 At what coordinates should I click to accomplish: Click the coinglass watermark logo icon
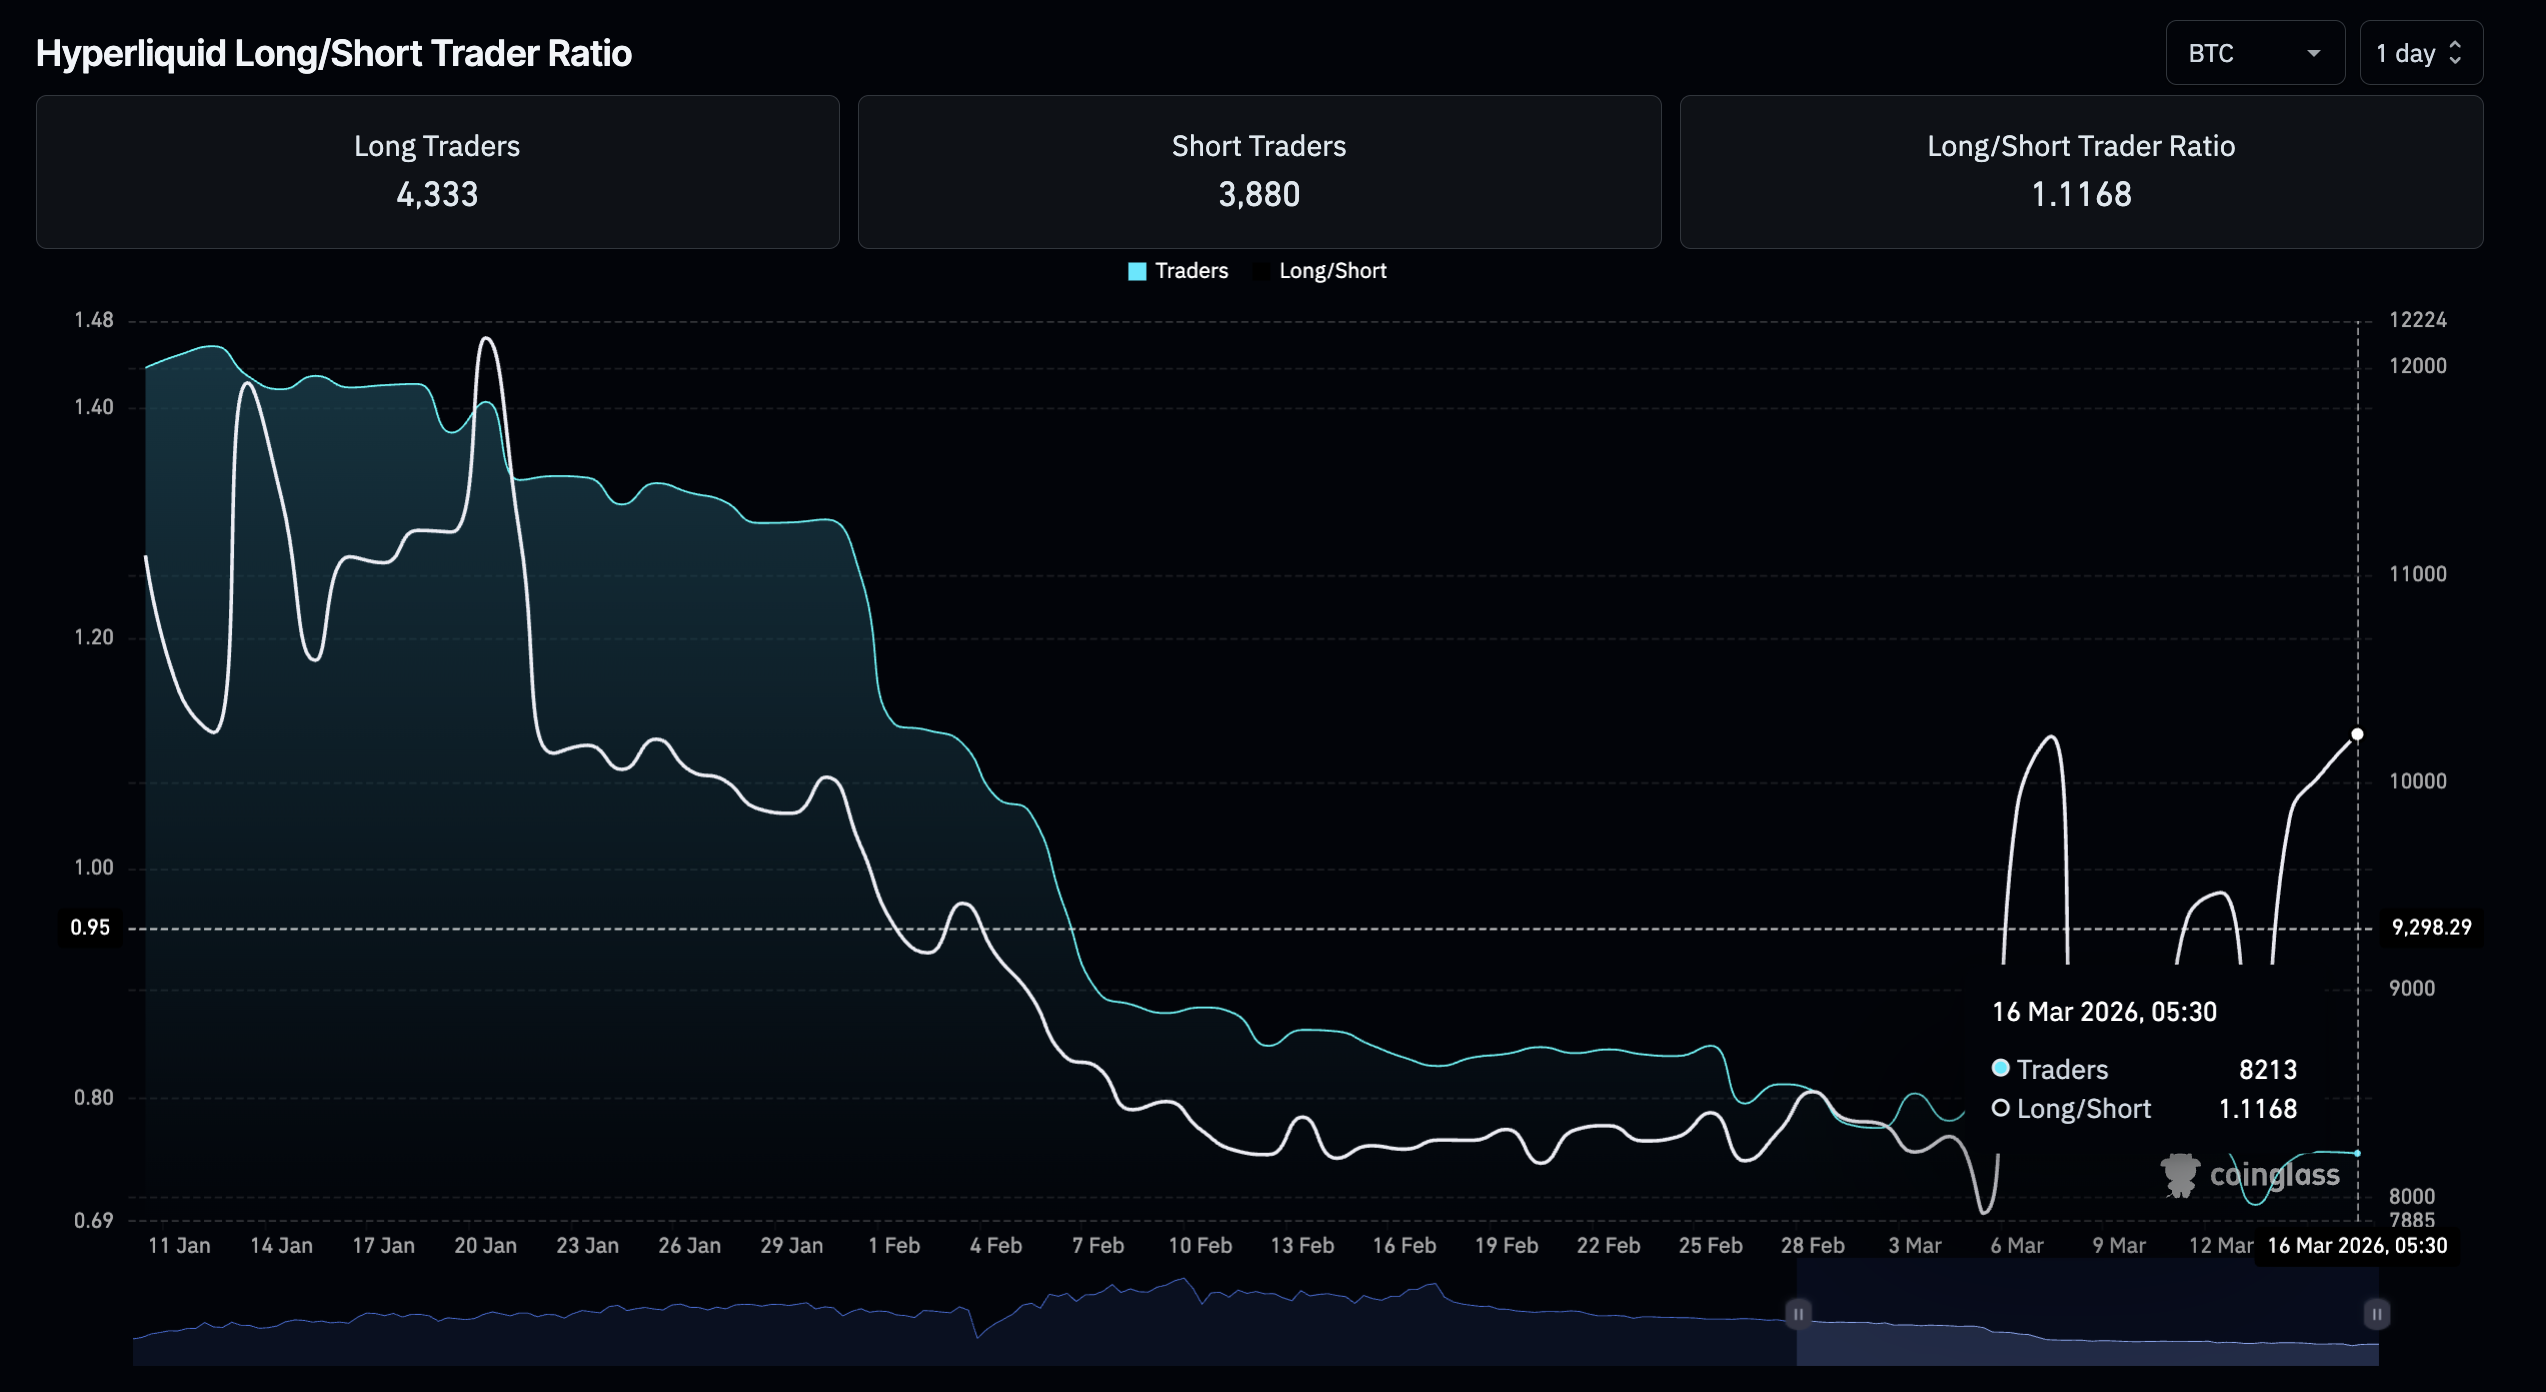[2180, 1175]
